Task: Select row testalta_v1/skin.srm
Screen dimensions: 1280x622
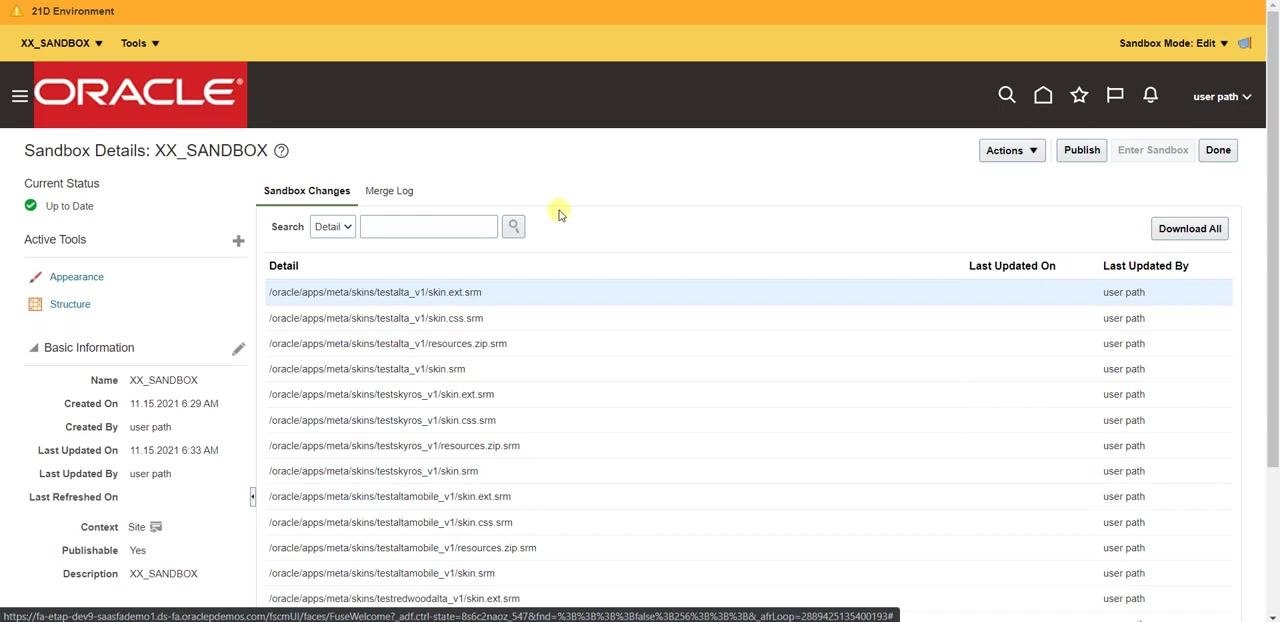Action: 749,369
